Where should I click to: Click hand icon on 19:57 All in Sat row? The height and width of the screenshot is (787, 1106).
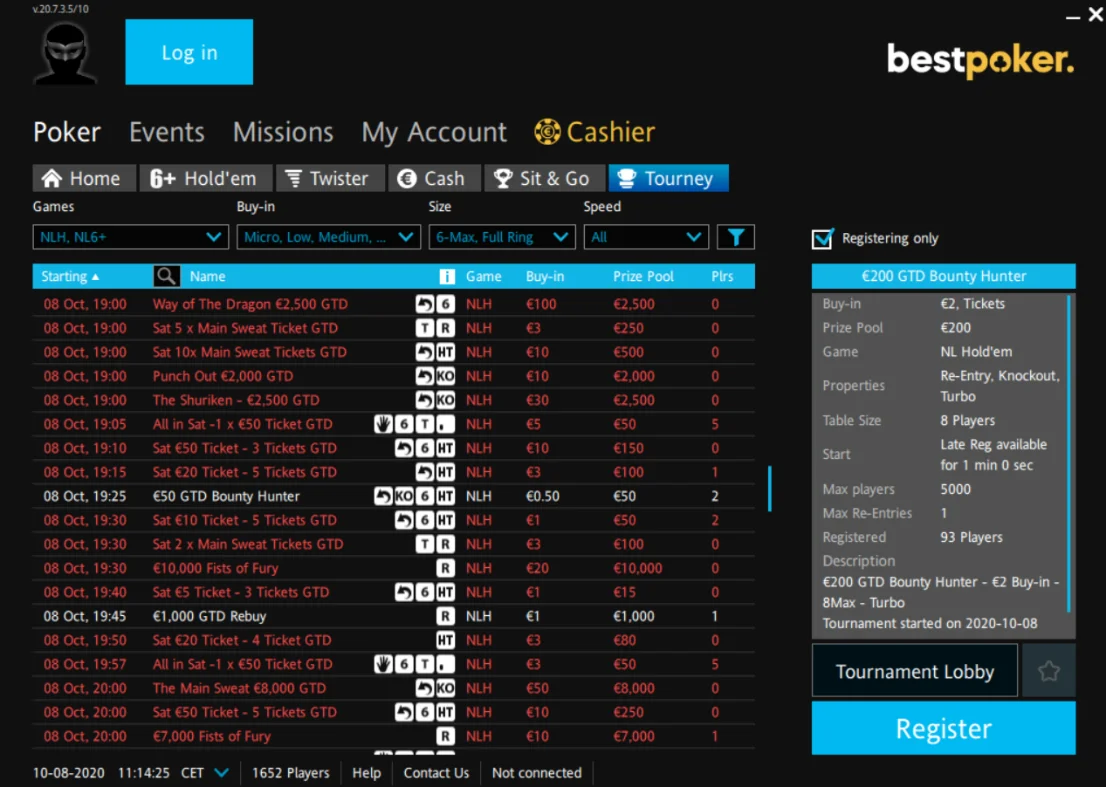pos(383,664)
